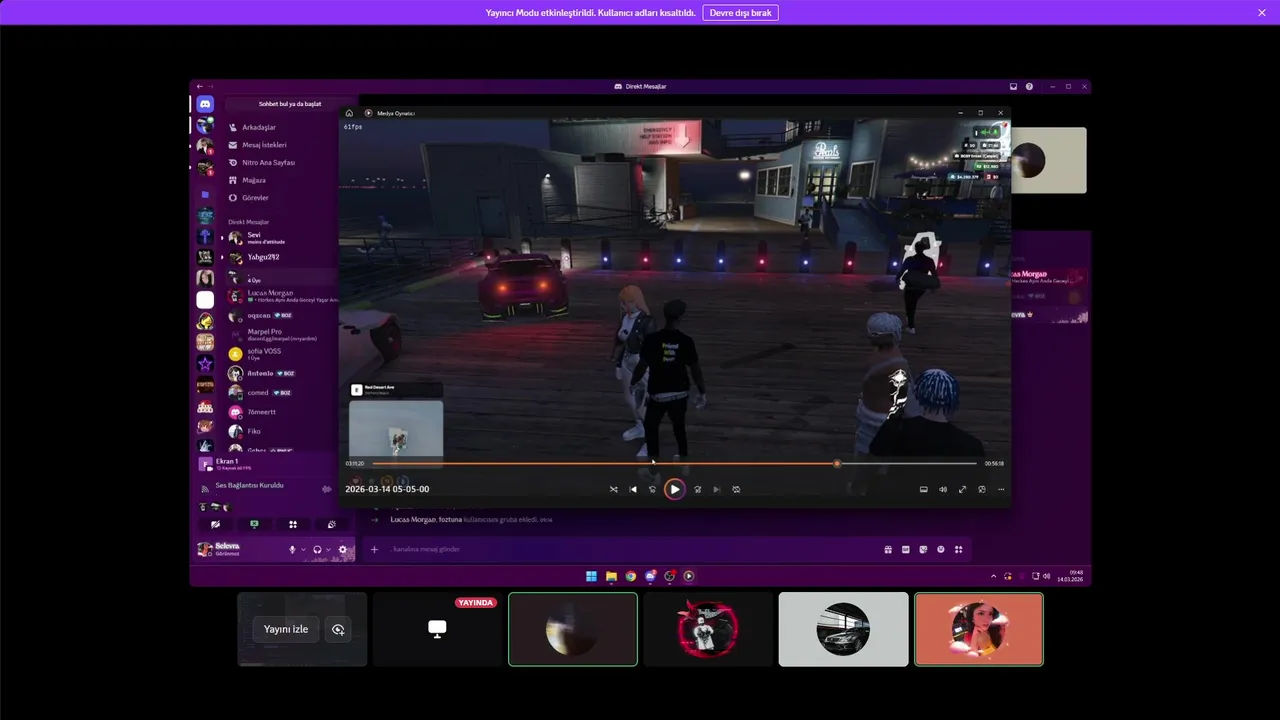Open the sofia VOSS group chat
The height and width of the screenshot is (720, 1280).
tap(283, 354)
